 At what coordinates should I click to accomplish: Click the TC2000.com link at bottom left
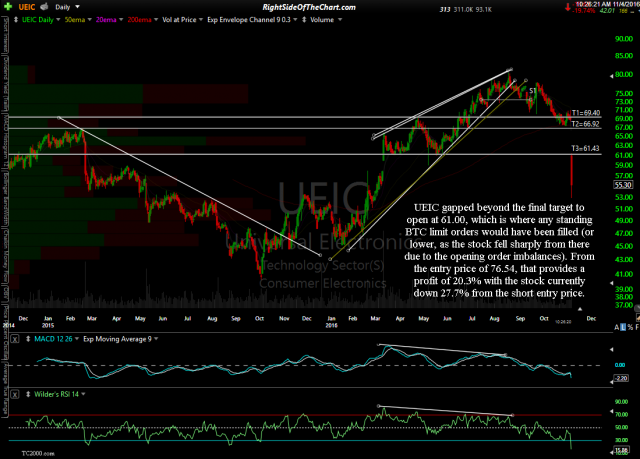pos(38,453)
